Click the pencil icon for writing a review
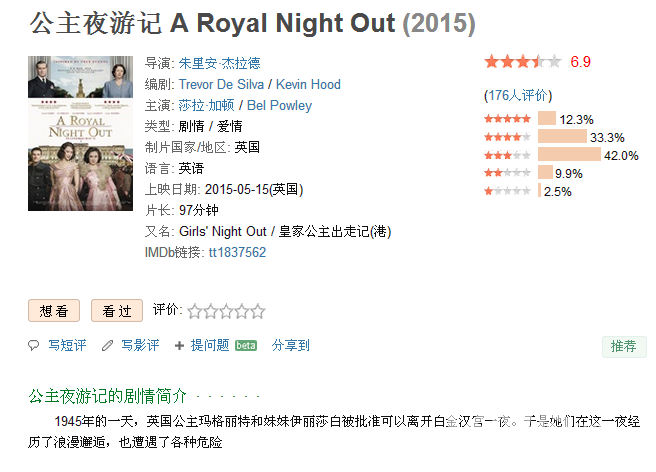This screenshot has width=656, height=472. click(x=108, y=346)
